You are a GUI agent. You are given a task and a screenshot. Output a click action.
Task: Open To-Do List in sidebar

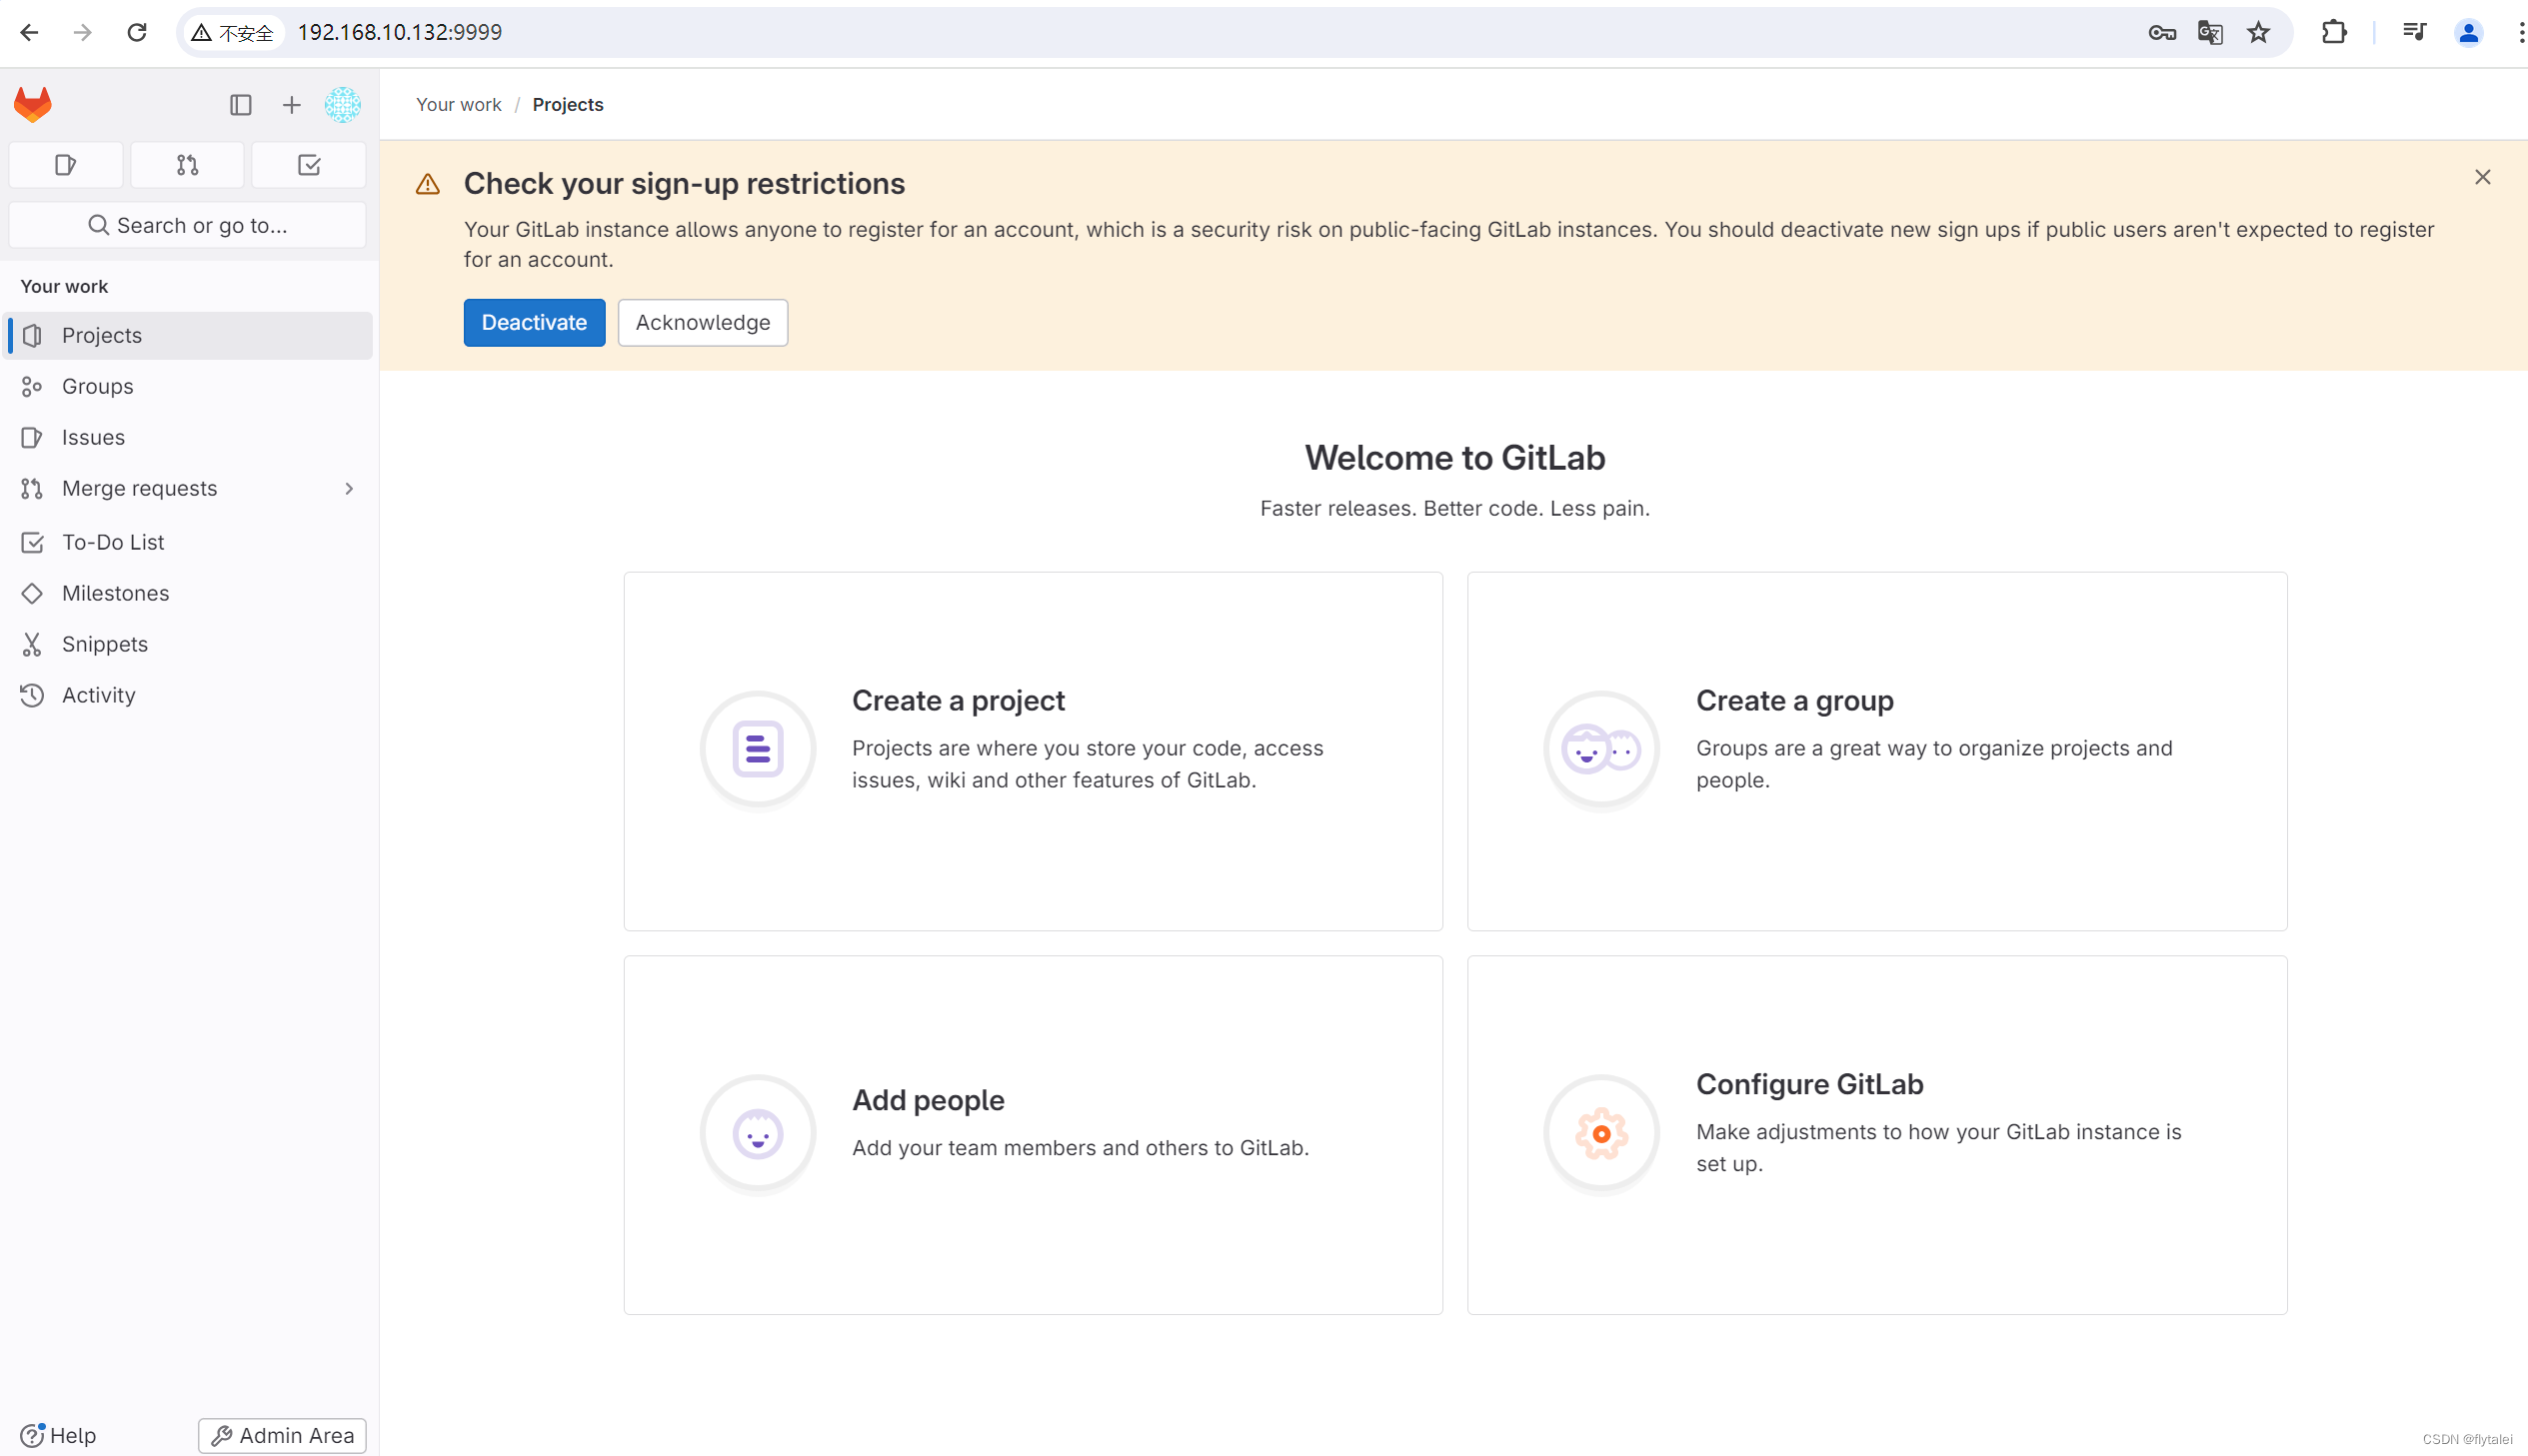(x=190, y=542)
